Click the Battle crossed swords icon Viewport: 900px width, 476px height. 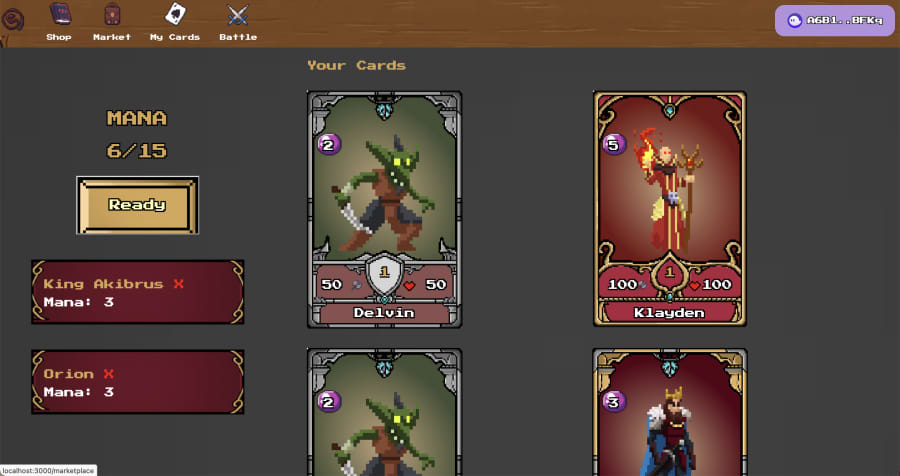click(238, 16)
